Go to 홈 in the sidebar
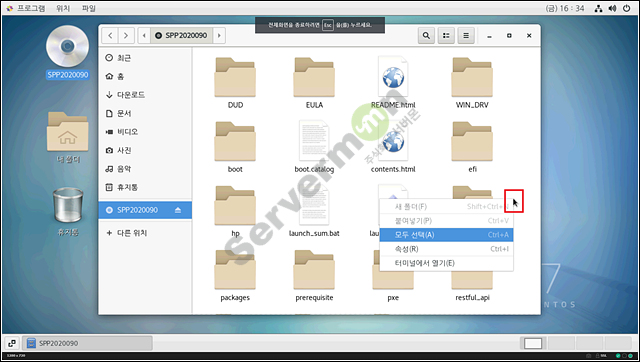640x362 pixels. click(x=145, y=76)
